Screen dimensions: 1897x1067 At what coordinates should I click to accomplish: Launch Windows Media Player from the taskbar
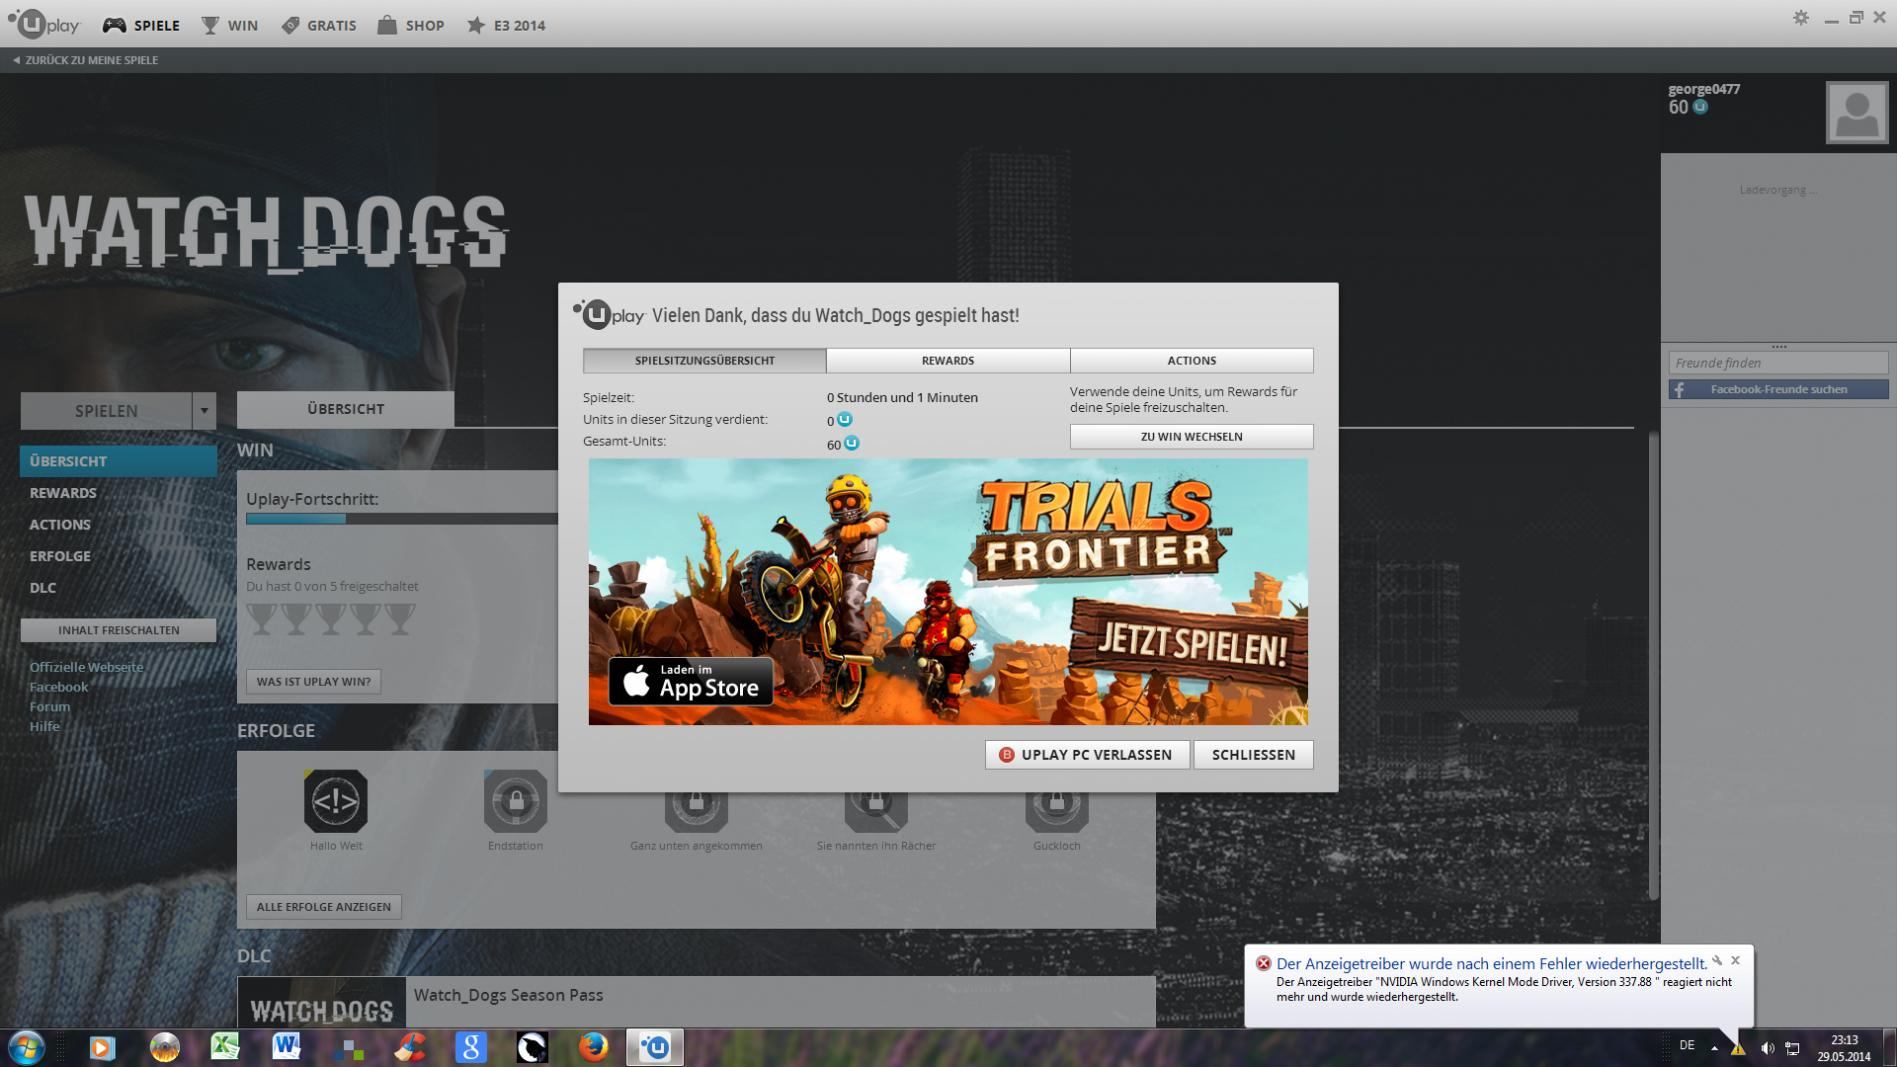[x=102, y=1047]
